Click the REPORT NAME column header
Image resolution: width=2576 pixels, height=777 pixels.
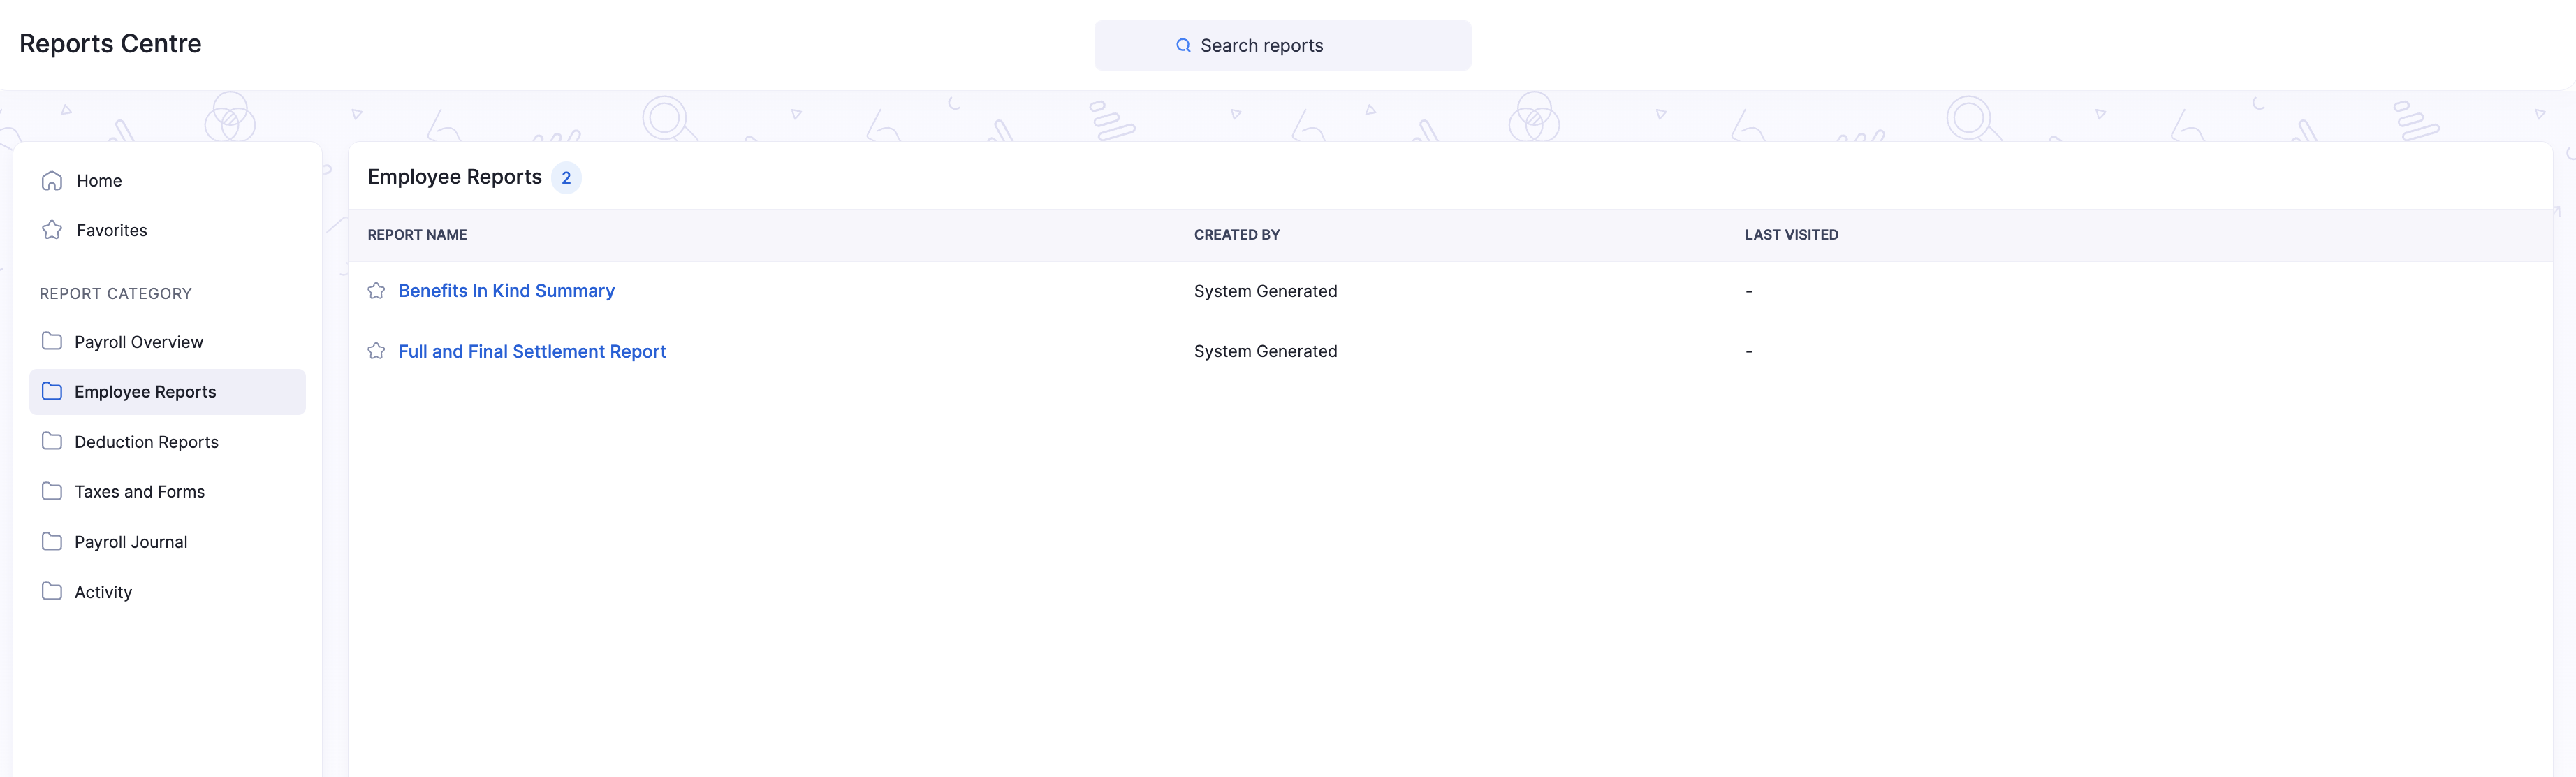417,235
